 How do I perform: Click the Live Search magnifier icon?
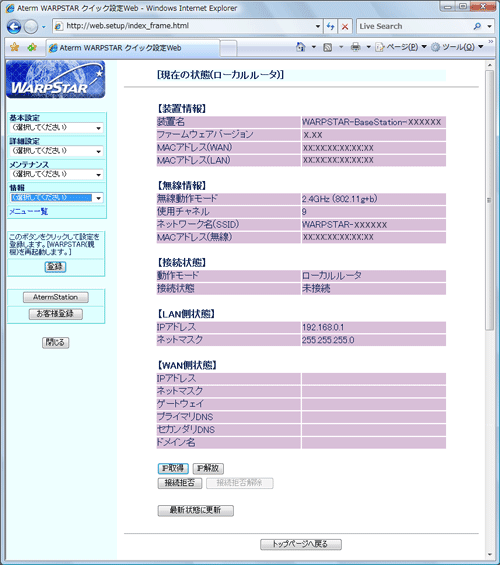point(477,26)
